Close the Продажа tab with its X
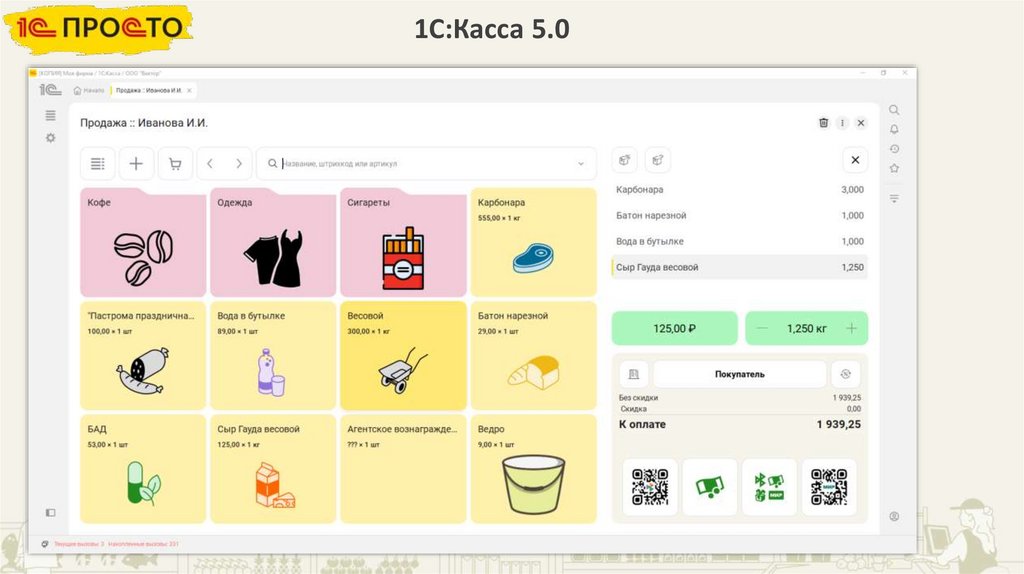The height and width of the screenshot is (574, 1024). [x=189, y=90]
